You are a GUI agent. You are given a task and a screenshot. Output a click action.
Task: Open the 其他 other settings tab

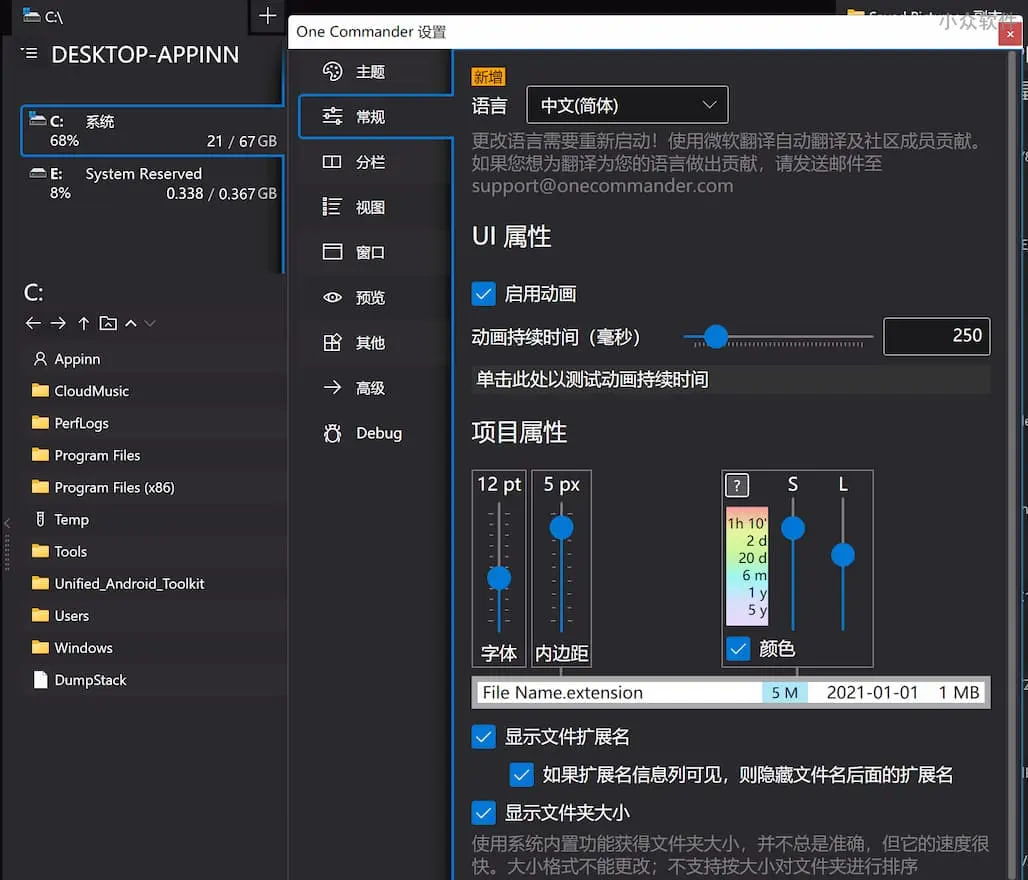coord(370,343)
